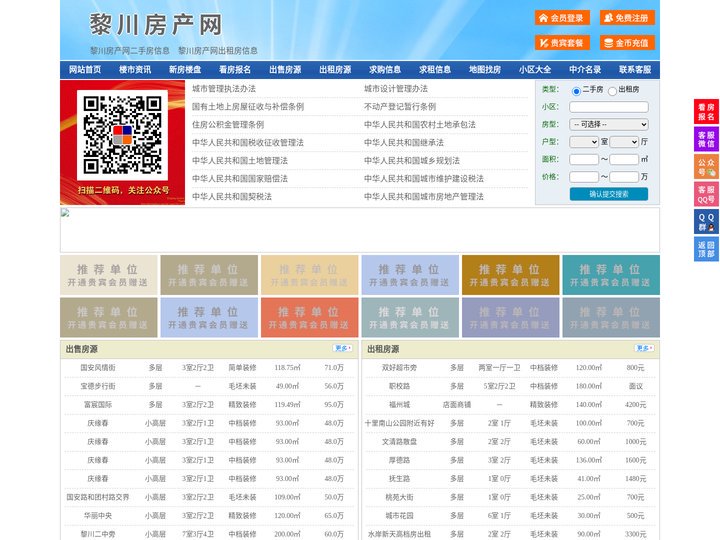720x540 pixels.
Task: Open the 厅 count dropdown
Action: pyautogui.click(x=624, y=142)
